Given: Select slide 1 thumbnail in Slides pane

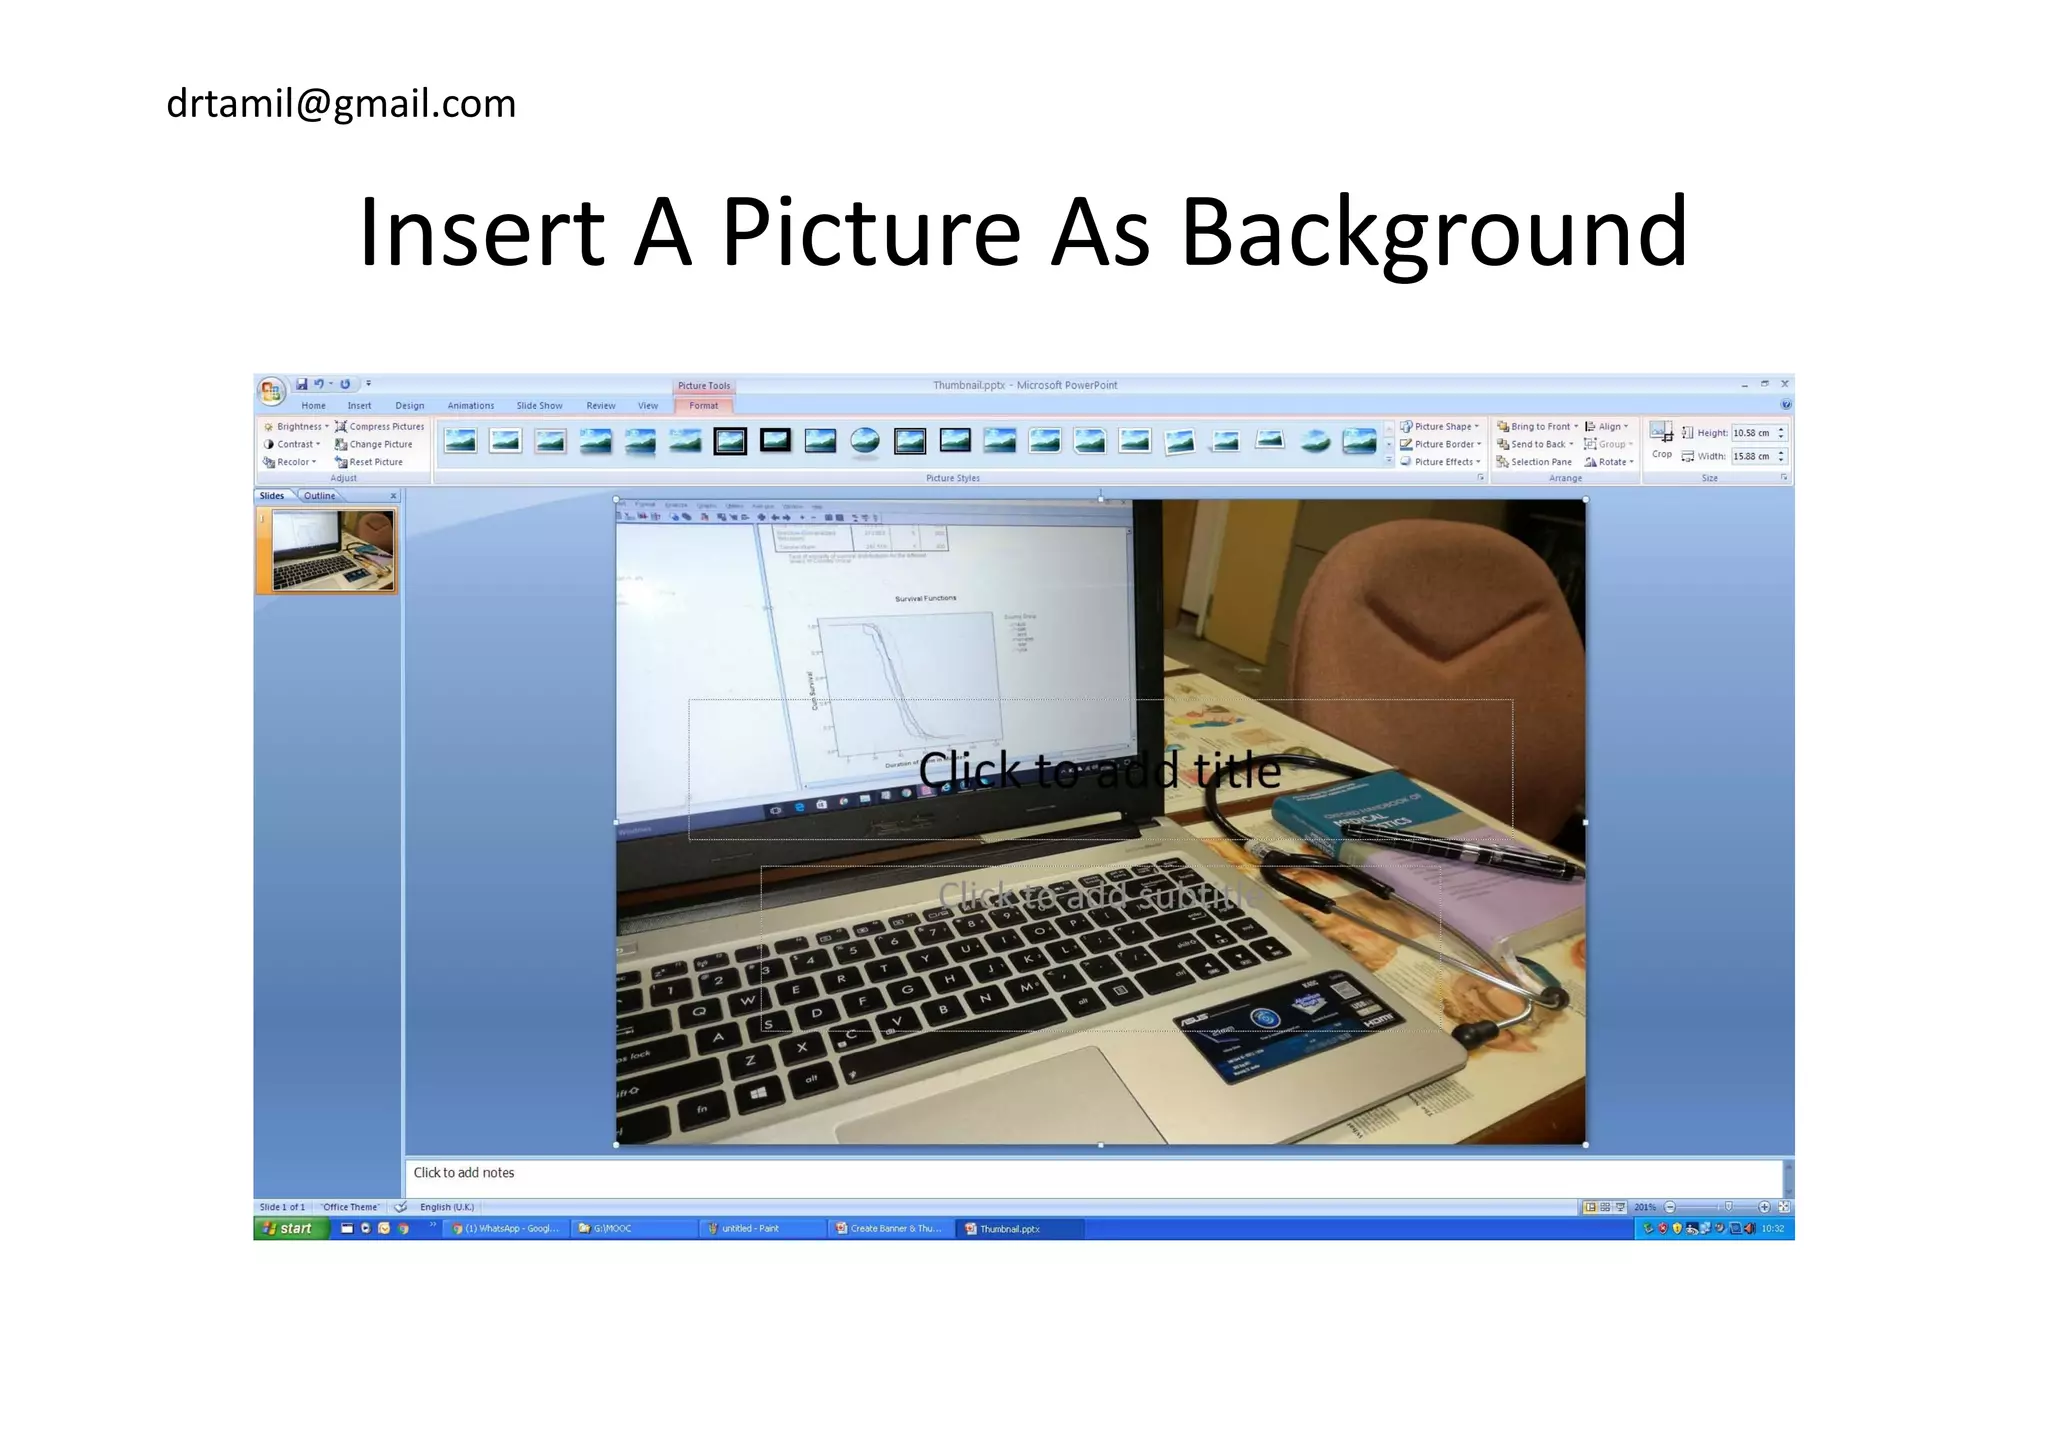Looking at the screenshot, I should click(333, 551).
